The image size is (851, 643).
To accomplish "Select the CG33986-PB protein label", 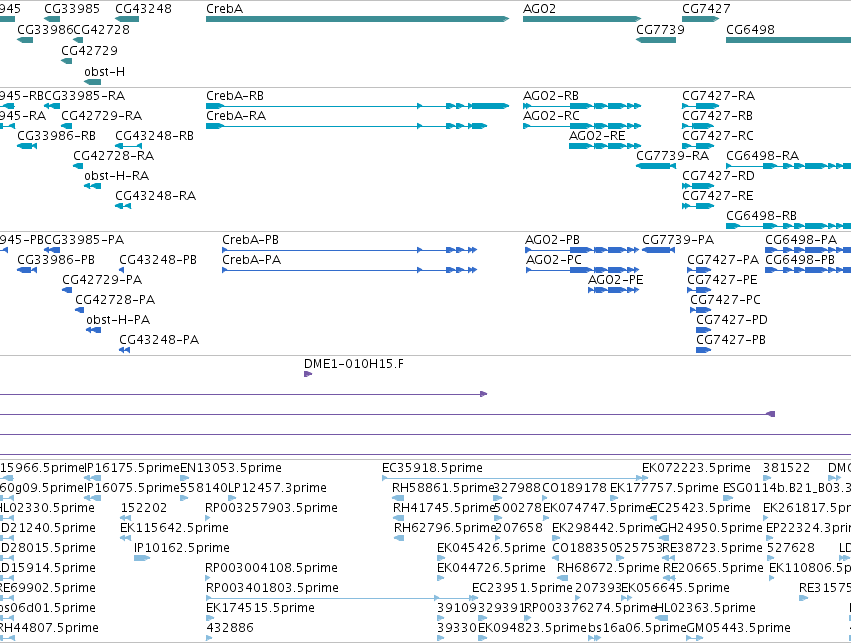I will 56,260.
